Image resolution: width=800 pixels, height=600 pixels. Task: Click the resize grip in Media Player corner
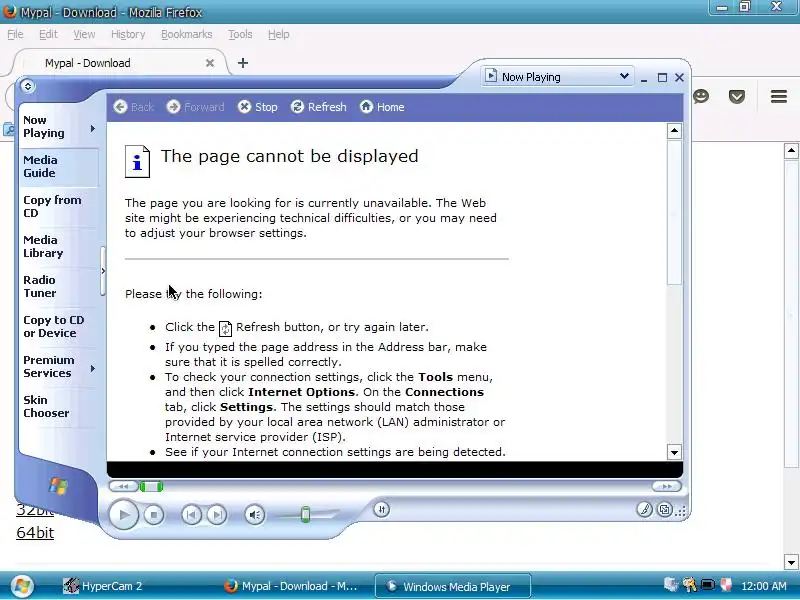click(681, 511)
